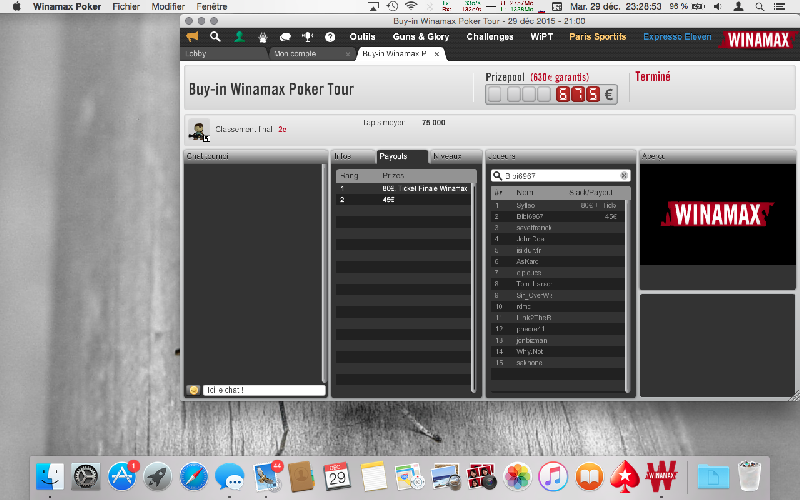Click the megaphone announcements icon
Screen dimensions: 800x500
pyautogui.click(x=191, y=37)
